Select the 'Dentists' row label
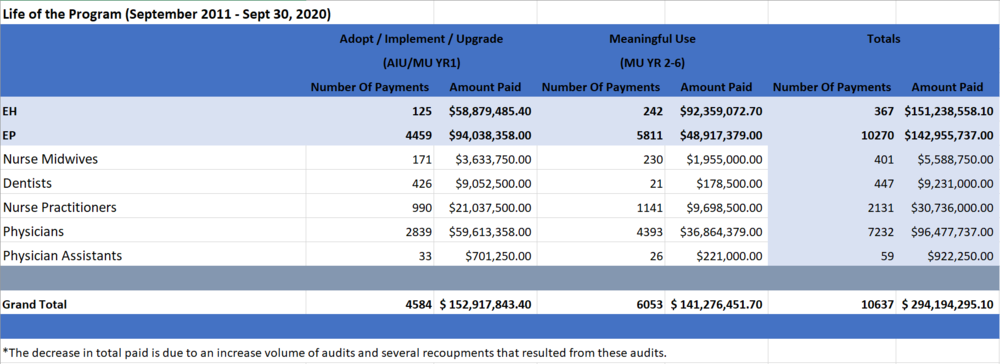This screenshot has width=1000, height=364. point(27,184)
